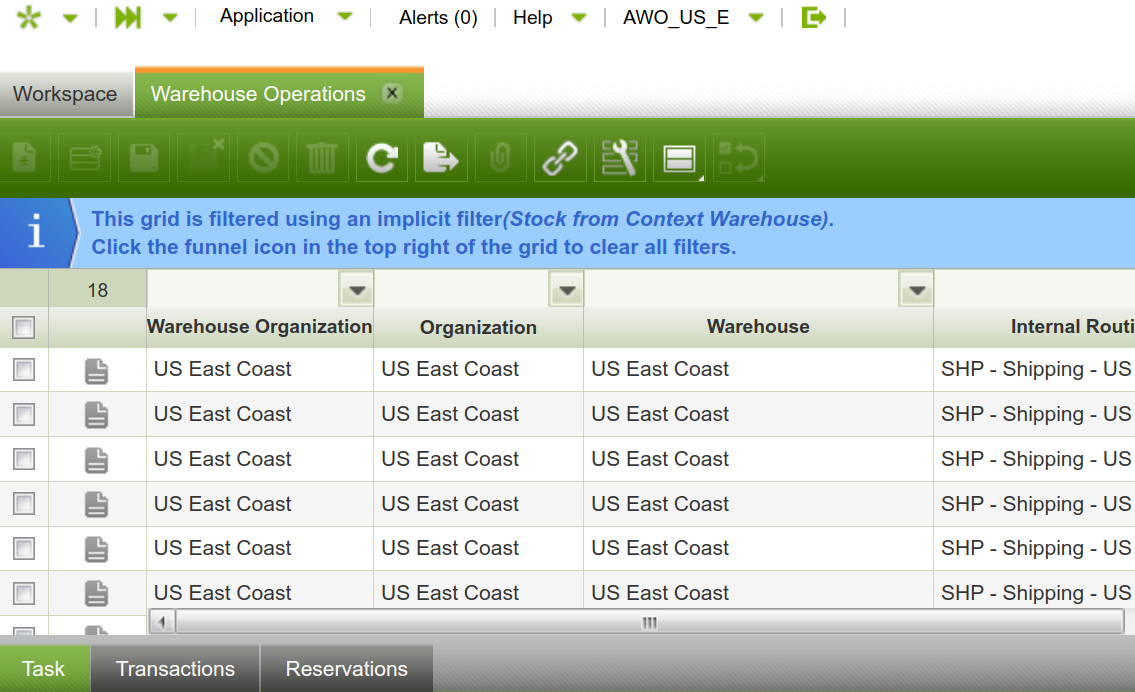This screenshot has height=692, width=1135.
Task: Click the Alerts (0) link
Action: (438, 18)
